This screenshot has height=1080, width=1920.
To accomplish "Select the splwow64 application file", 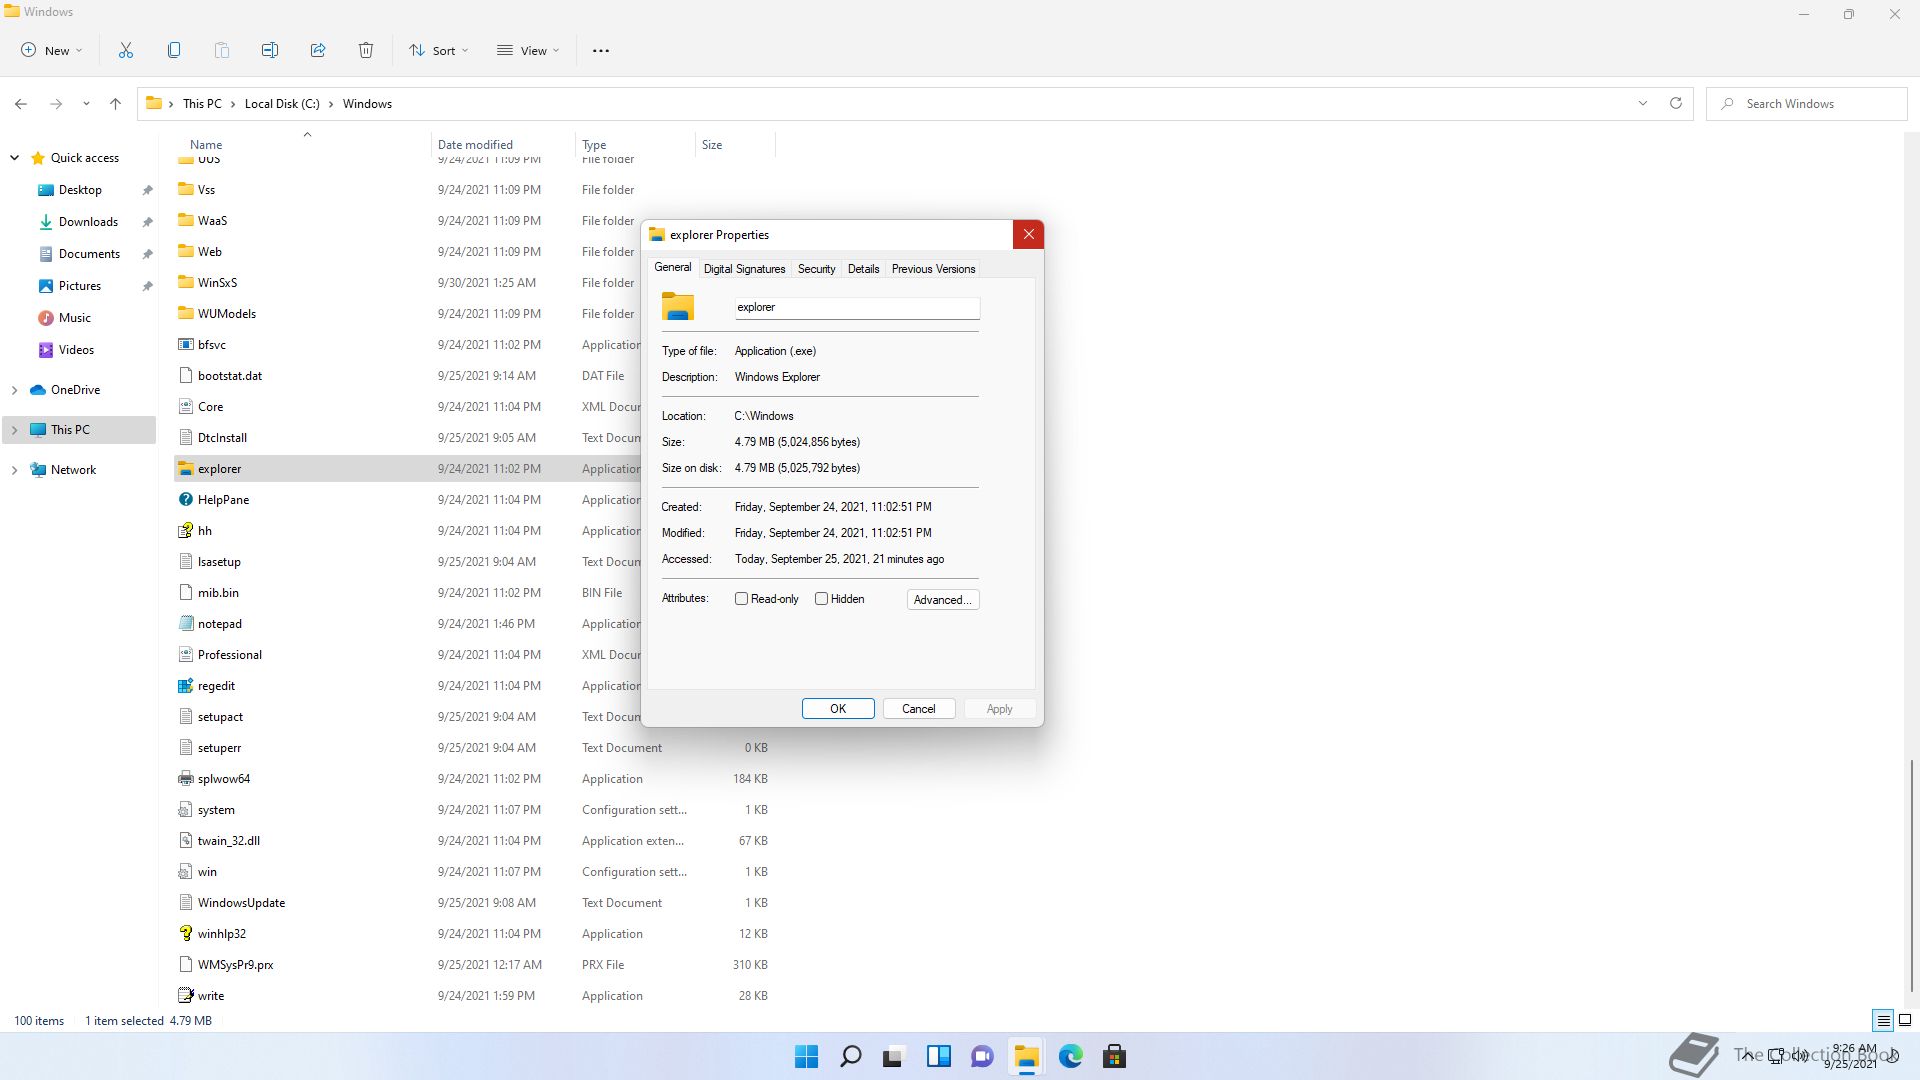I will 224,779.
